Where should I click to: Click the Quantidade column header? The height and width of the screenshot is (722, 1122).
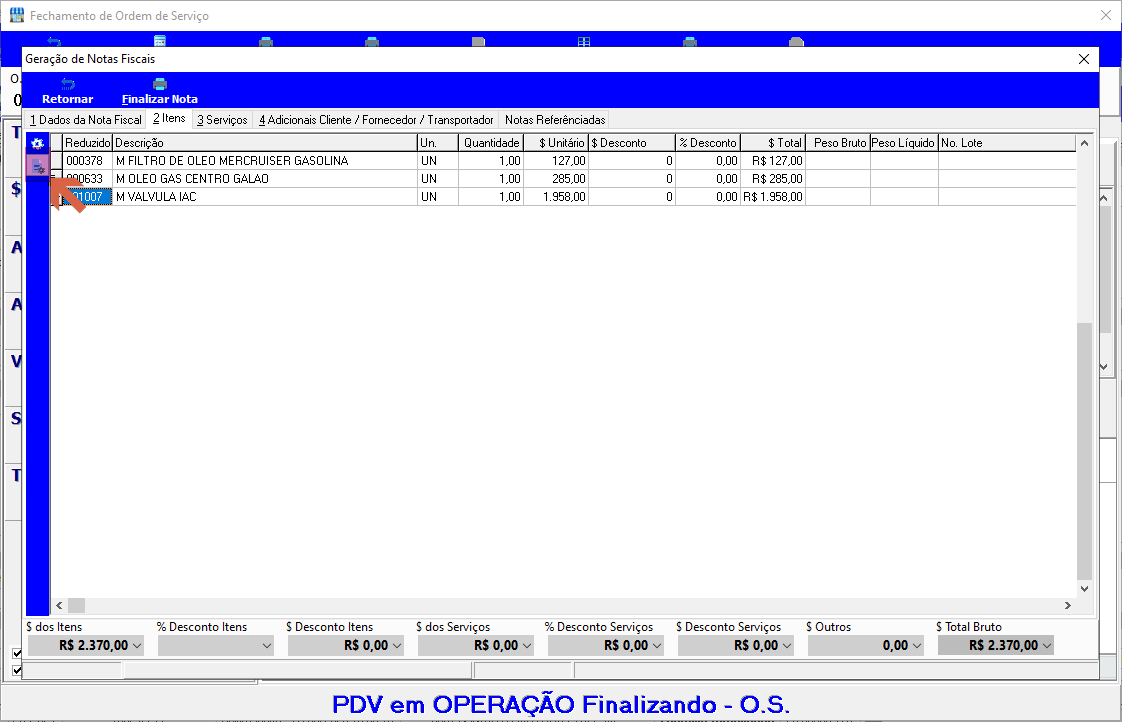click(x=491, y=143)
